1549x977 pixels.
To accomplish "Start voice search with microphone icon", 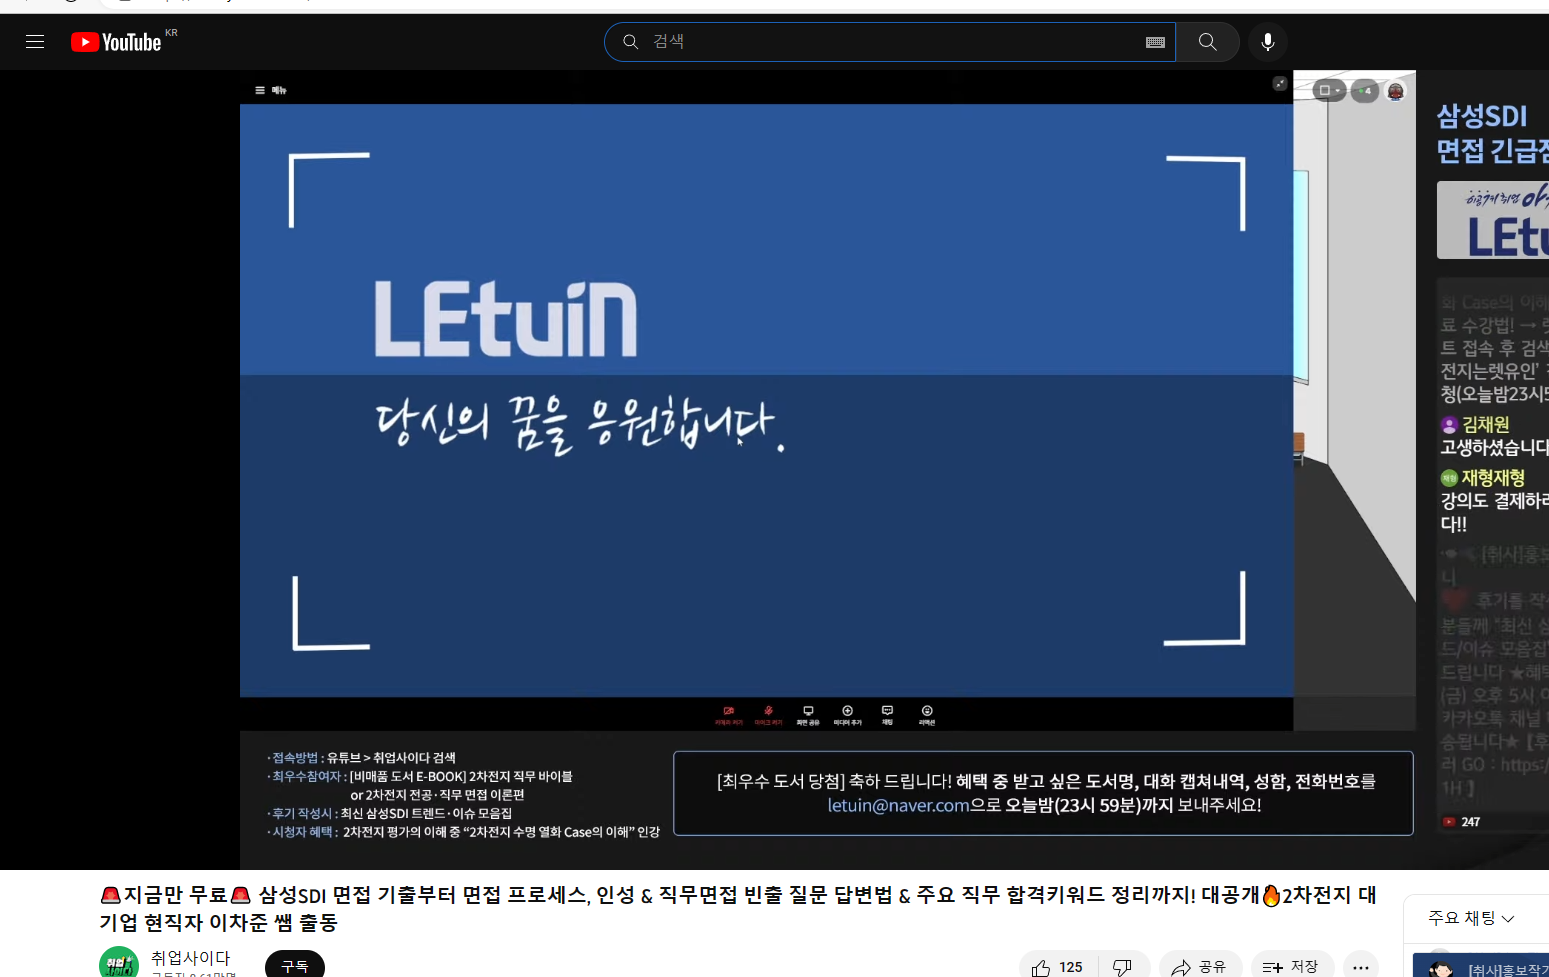I will (x=1267, y=42).
